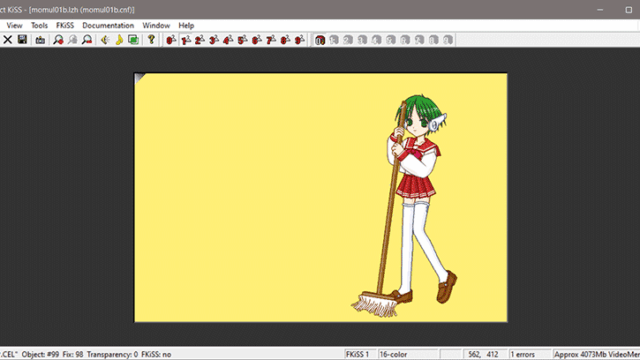Screen dimensions: 640x360
Task: Click the yellow question mark help icon
Action: (x=151, y=40)
